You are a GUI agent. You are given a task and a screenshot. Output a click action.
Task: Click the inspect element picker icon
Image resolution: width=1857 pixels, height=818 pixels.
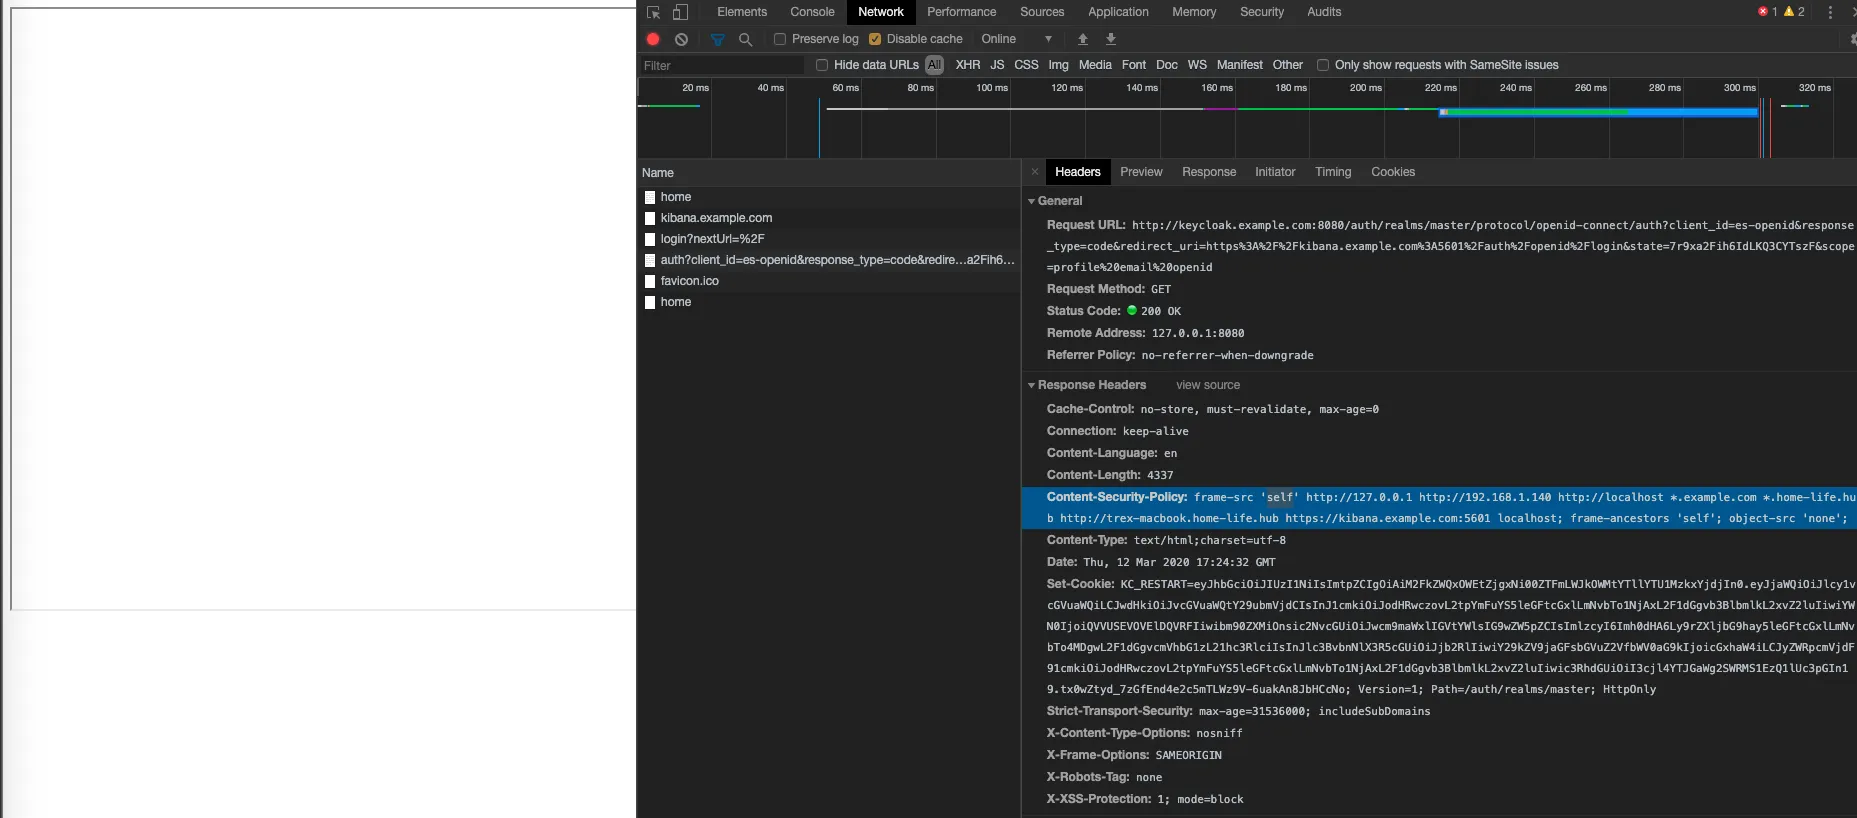pyautogui.click(x=653, y=12)
